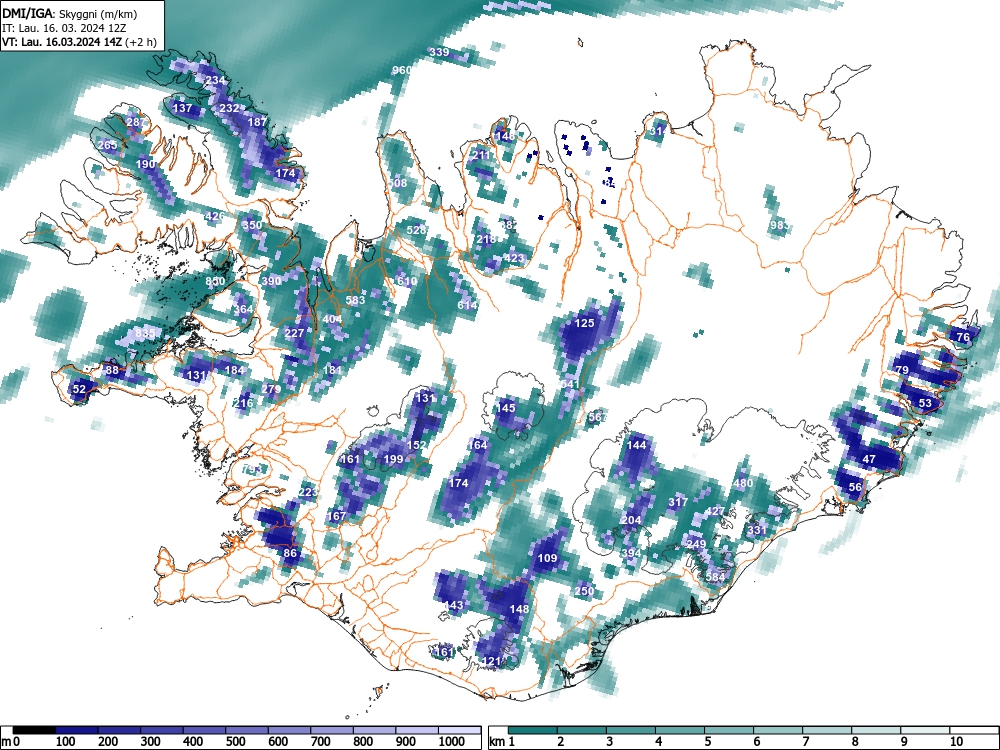1000x750 pixels.
Task: Click the visibility value 541 on the map
Action: pyautogui.click(x=570, y=385)
